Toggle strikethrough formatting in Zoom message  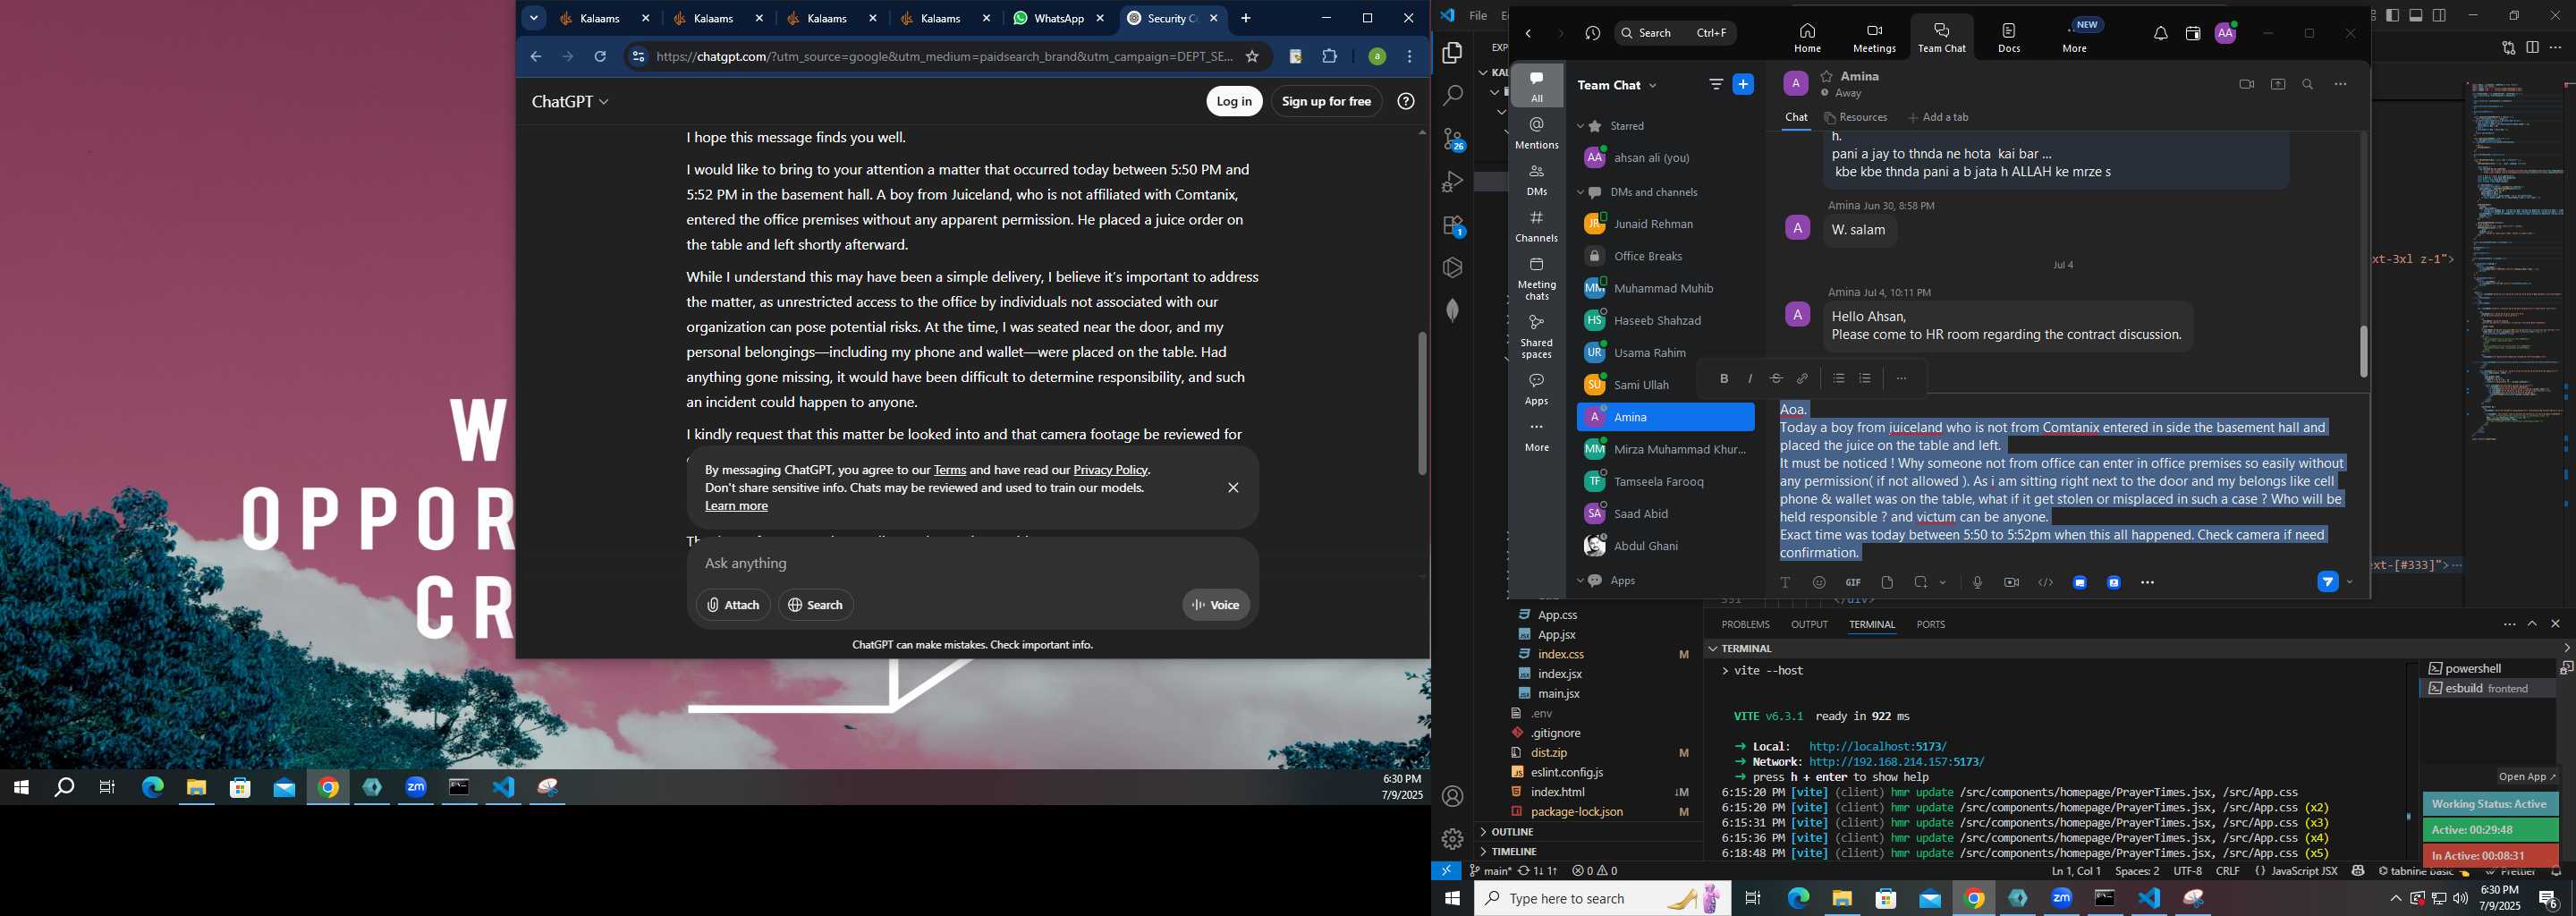[x=1776, y=378]
